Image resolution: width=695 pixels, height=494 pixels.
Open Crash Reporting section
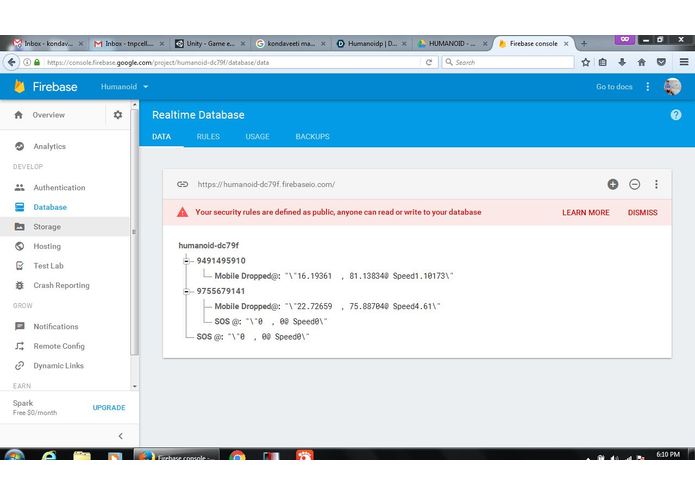coord(61,285)
